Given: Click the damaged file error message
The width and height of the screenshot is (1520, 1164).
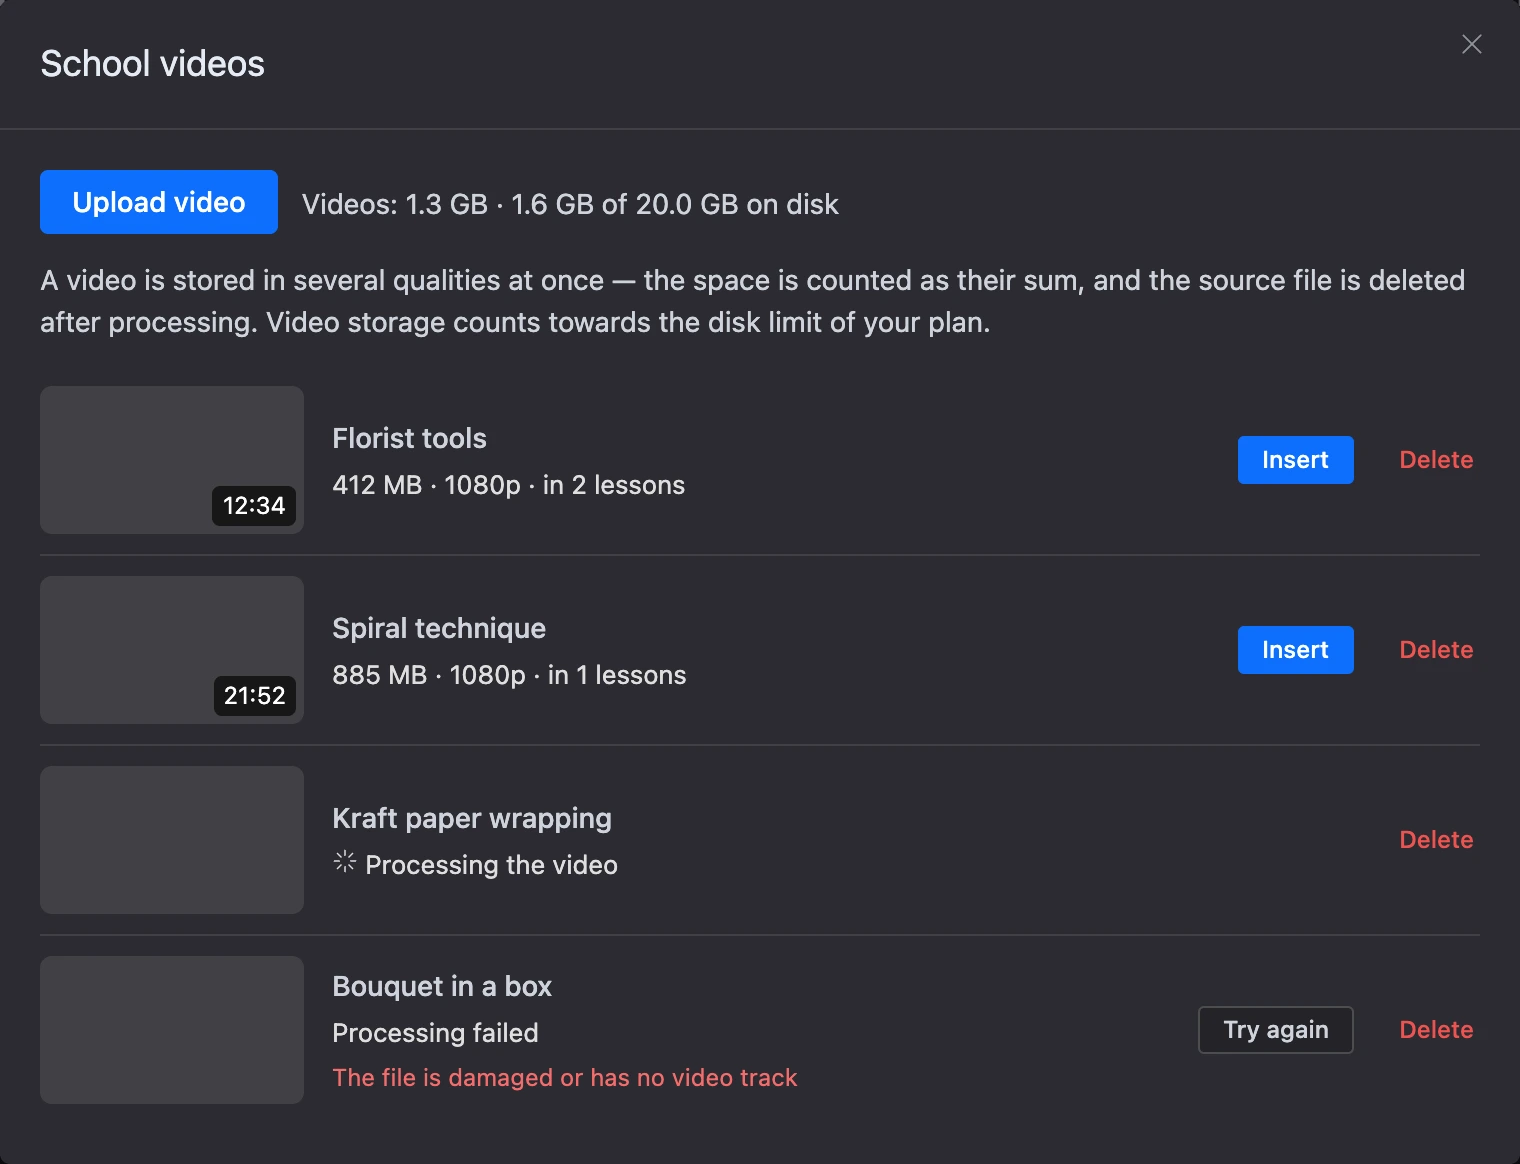Looking at the screenshot, I should tap(565, 1078).
